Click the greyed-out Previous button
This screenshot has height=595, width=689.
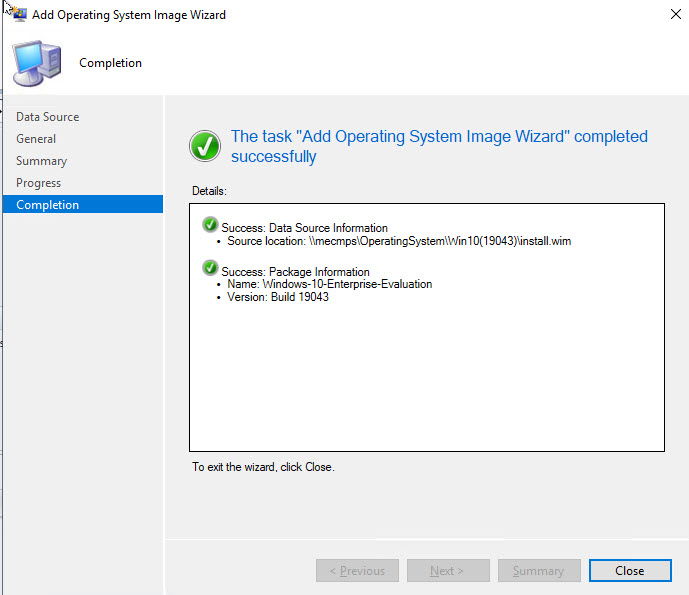(x=357, y=571)
